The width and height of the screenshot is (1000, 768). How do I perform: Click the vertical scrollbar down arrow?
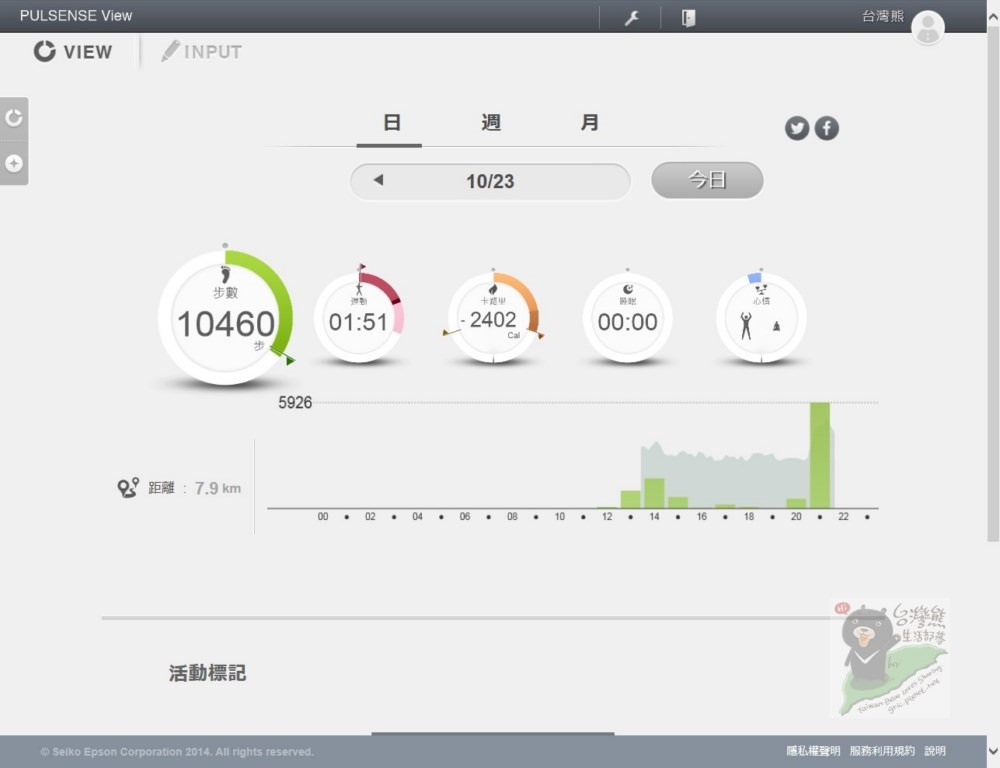click(x=993, y=750)
